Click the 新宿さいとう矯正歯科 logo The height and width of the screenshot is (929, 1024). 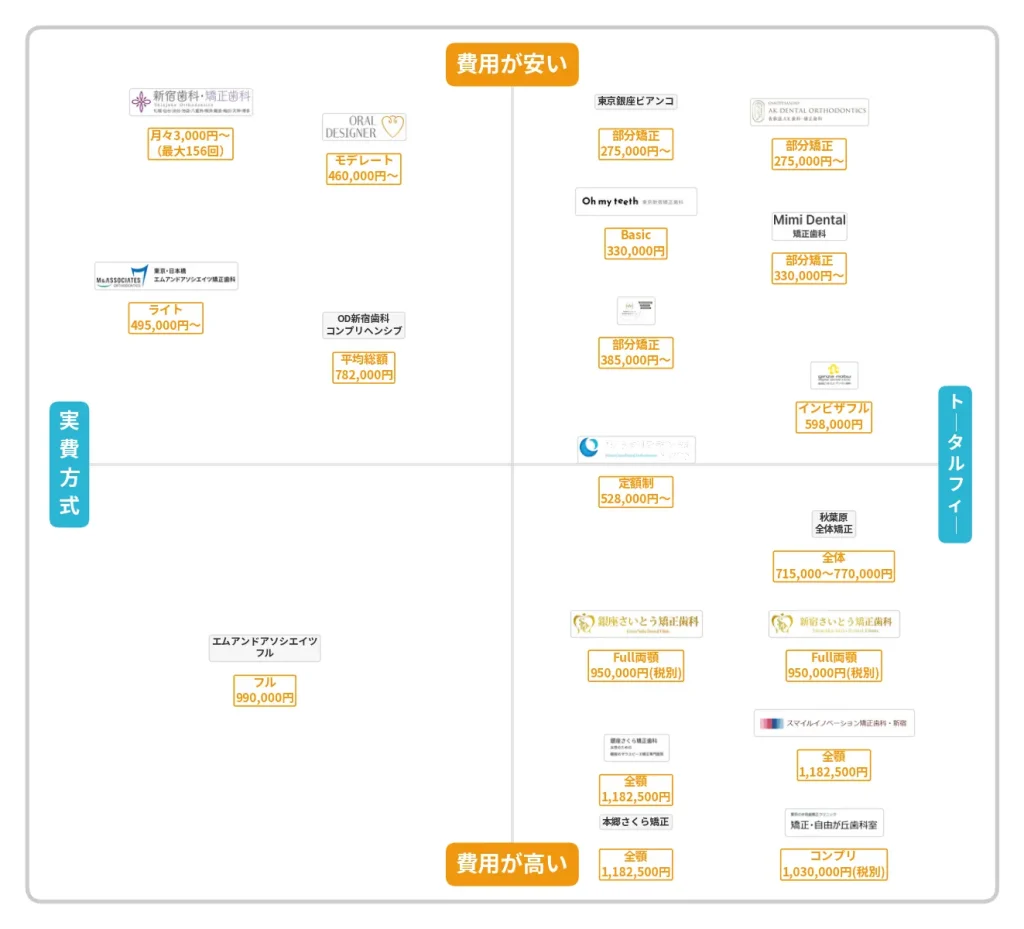834,624
